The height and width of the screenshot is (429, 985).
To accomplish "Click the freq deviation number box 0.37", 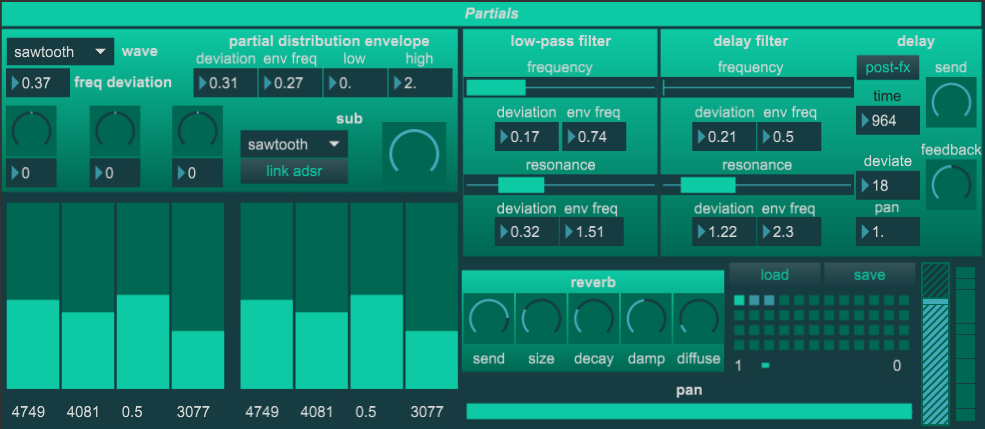I will point(38,82).
